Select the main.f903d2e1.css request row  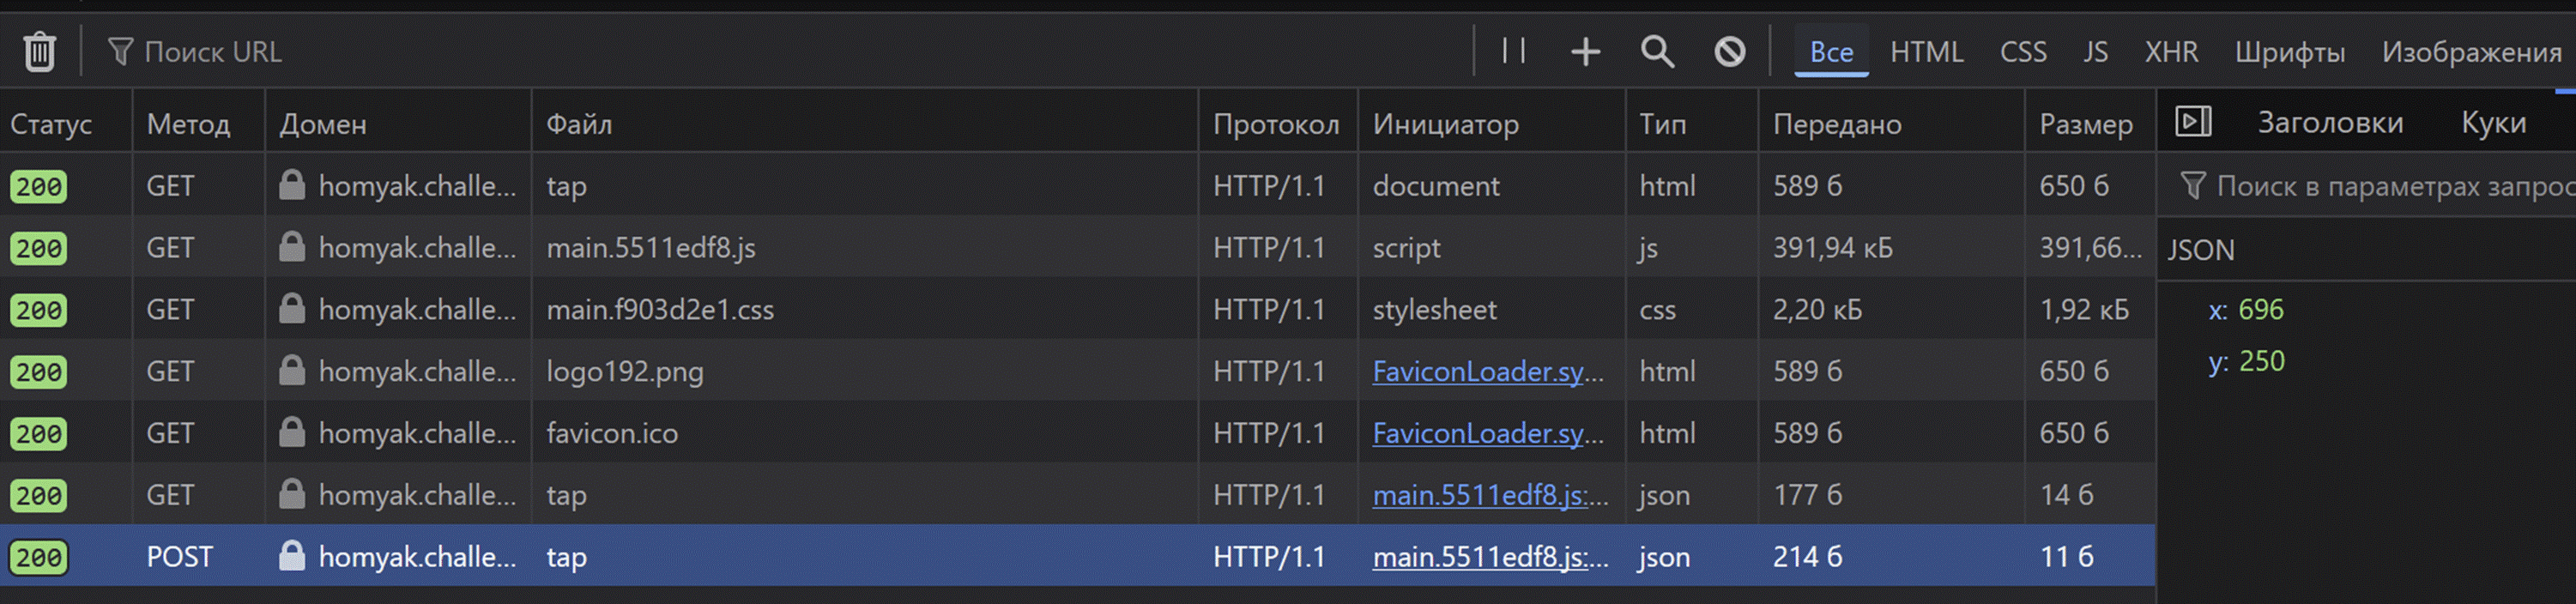tap(660, 310)
